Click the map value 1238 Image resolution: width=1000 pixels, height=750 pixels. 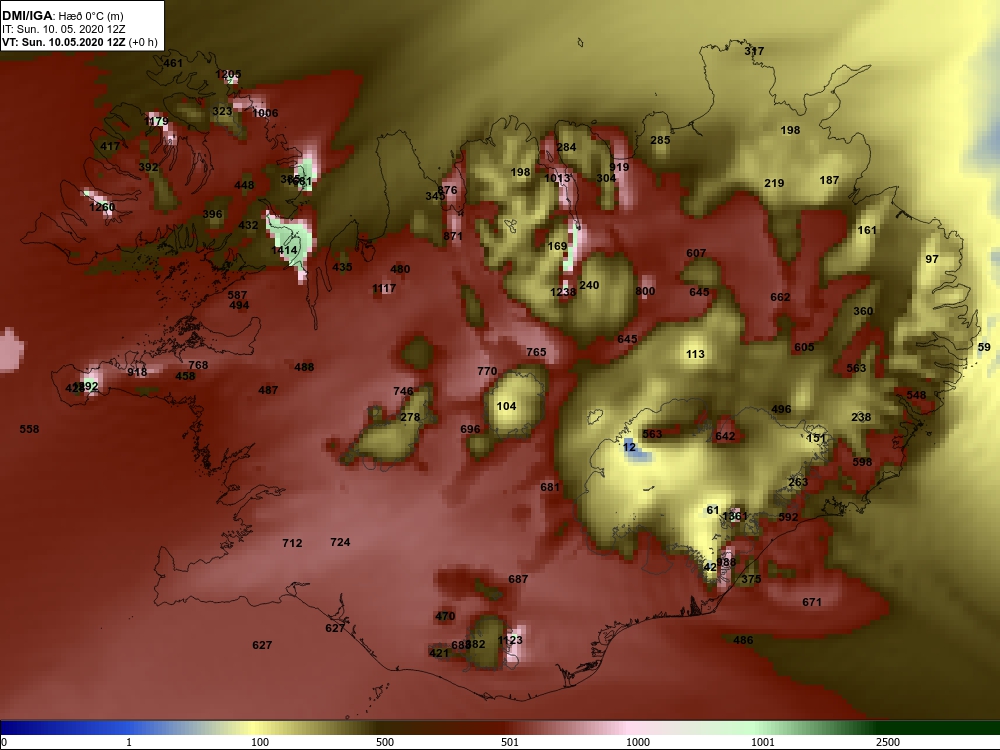pos(563,292)
